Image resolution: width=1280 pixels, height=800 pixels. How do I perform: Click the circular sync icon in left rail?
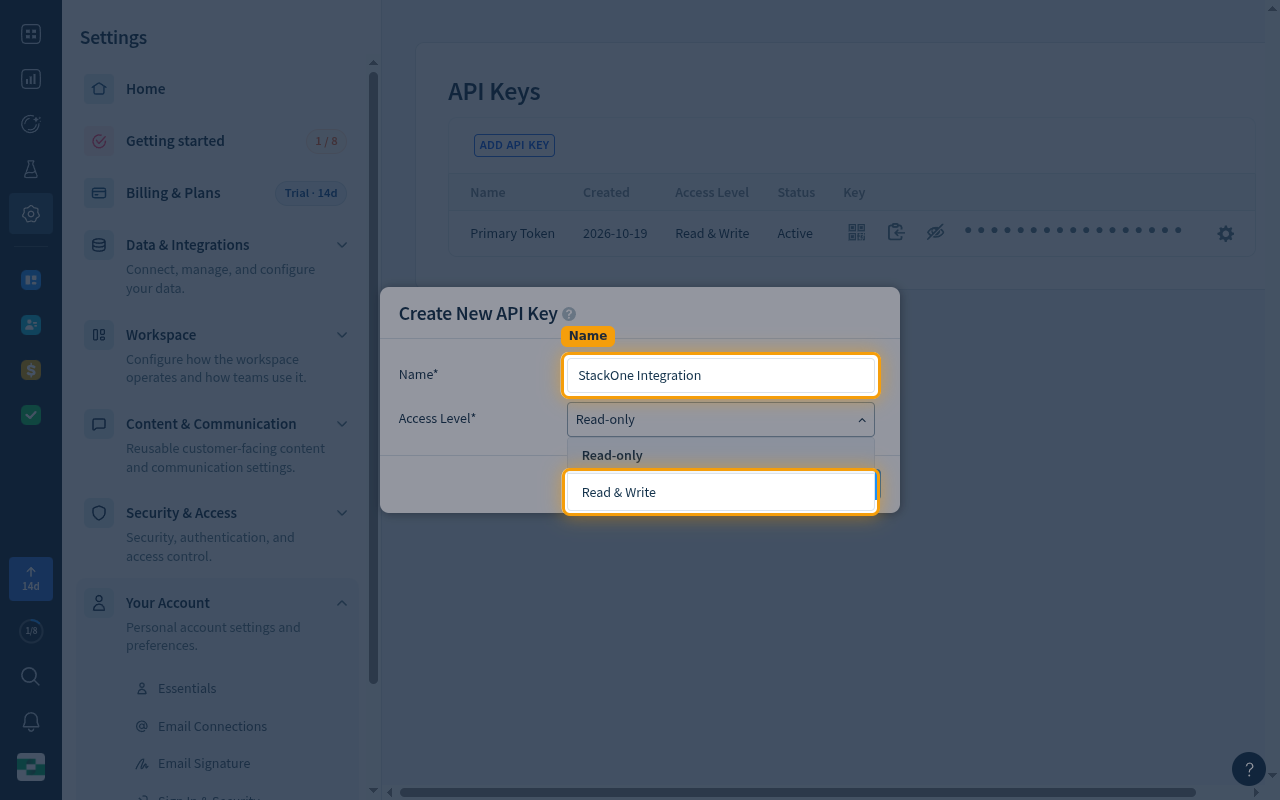[x=31, y=124]
